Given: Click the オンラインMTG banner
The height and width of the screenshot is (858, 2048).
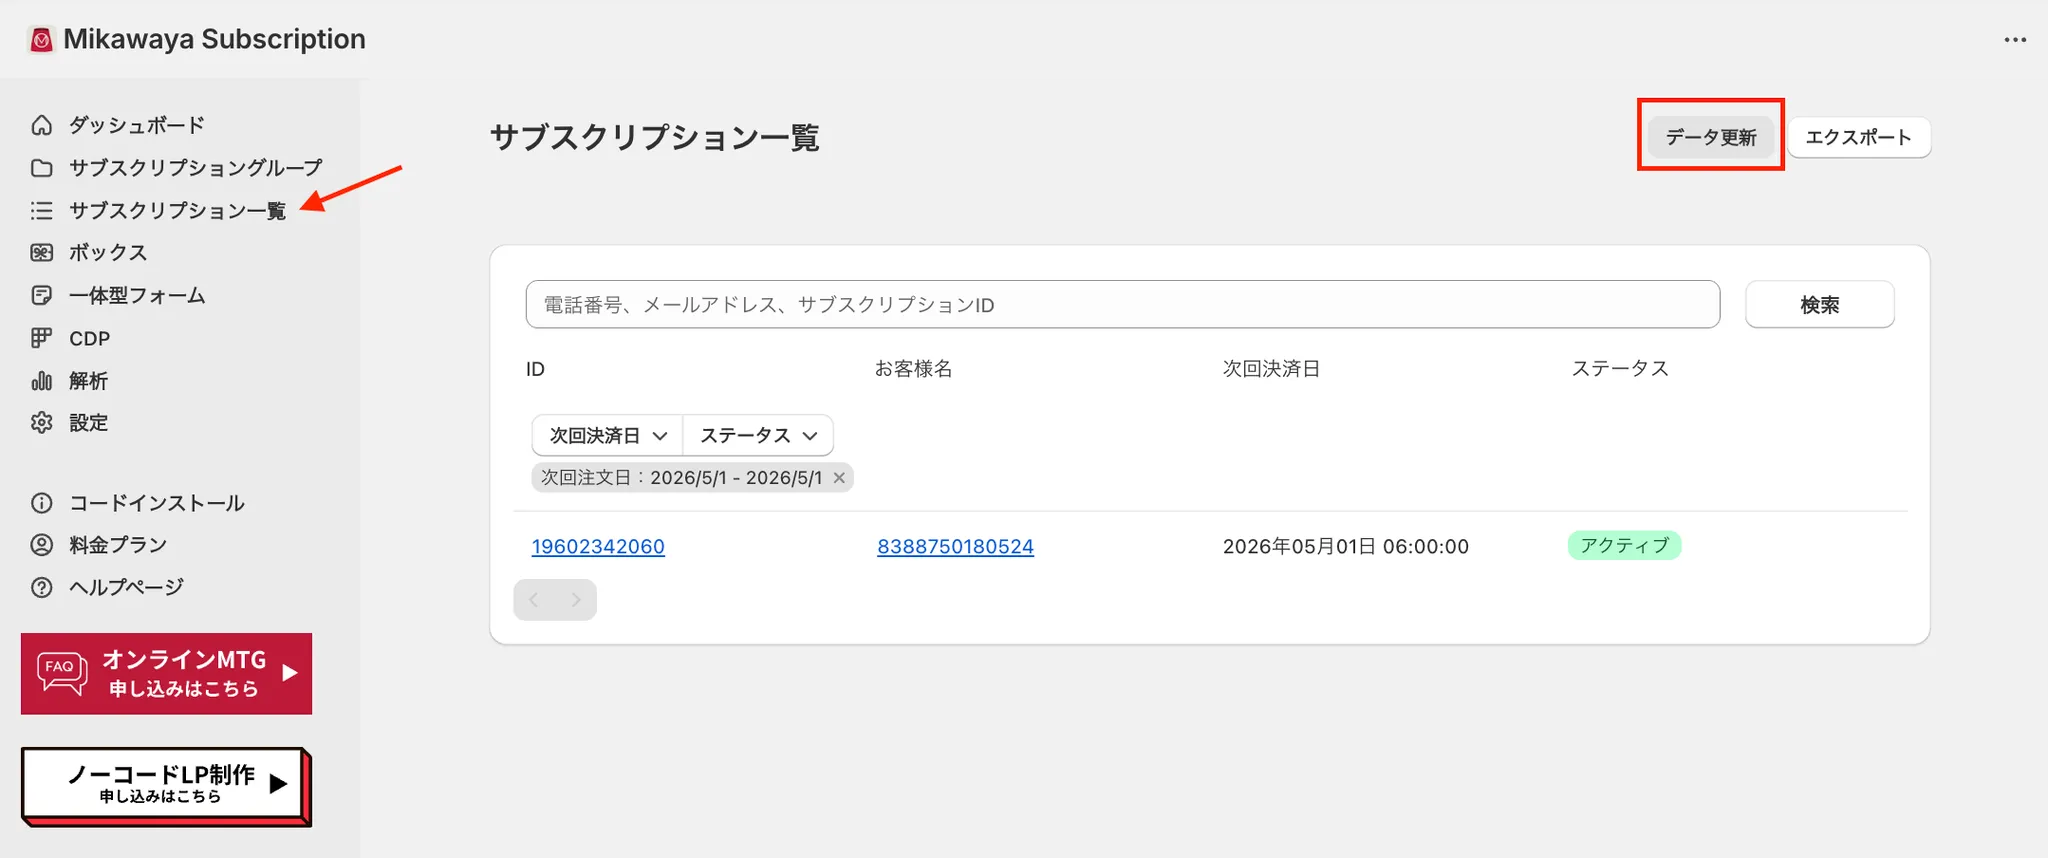Looking at the screenshot, I should coord(166,674).
